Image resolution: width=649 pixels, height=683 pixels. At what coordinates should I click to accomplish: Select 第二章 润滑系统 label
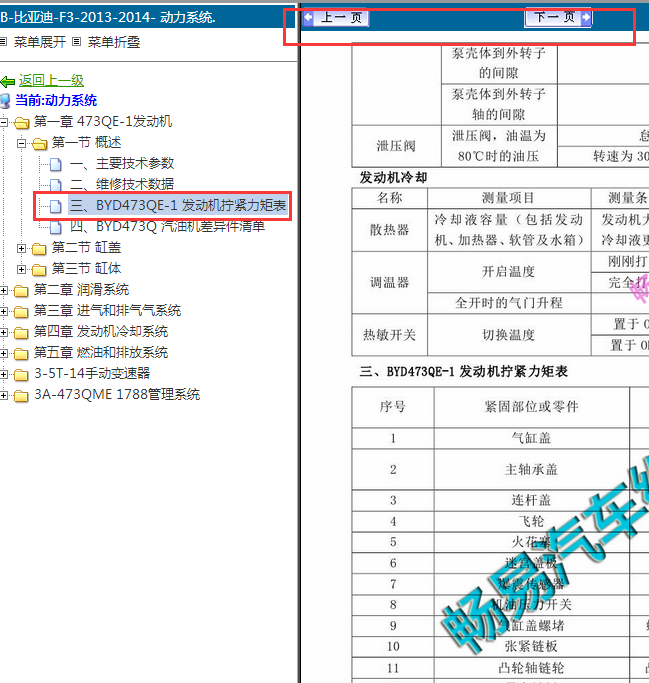81,289
